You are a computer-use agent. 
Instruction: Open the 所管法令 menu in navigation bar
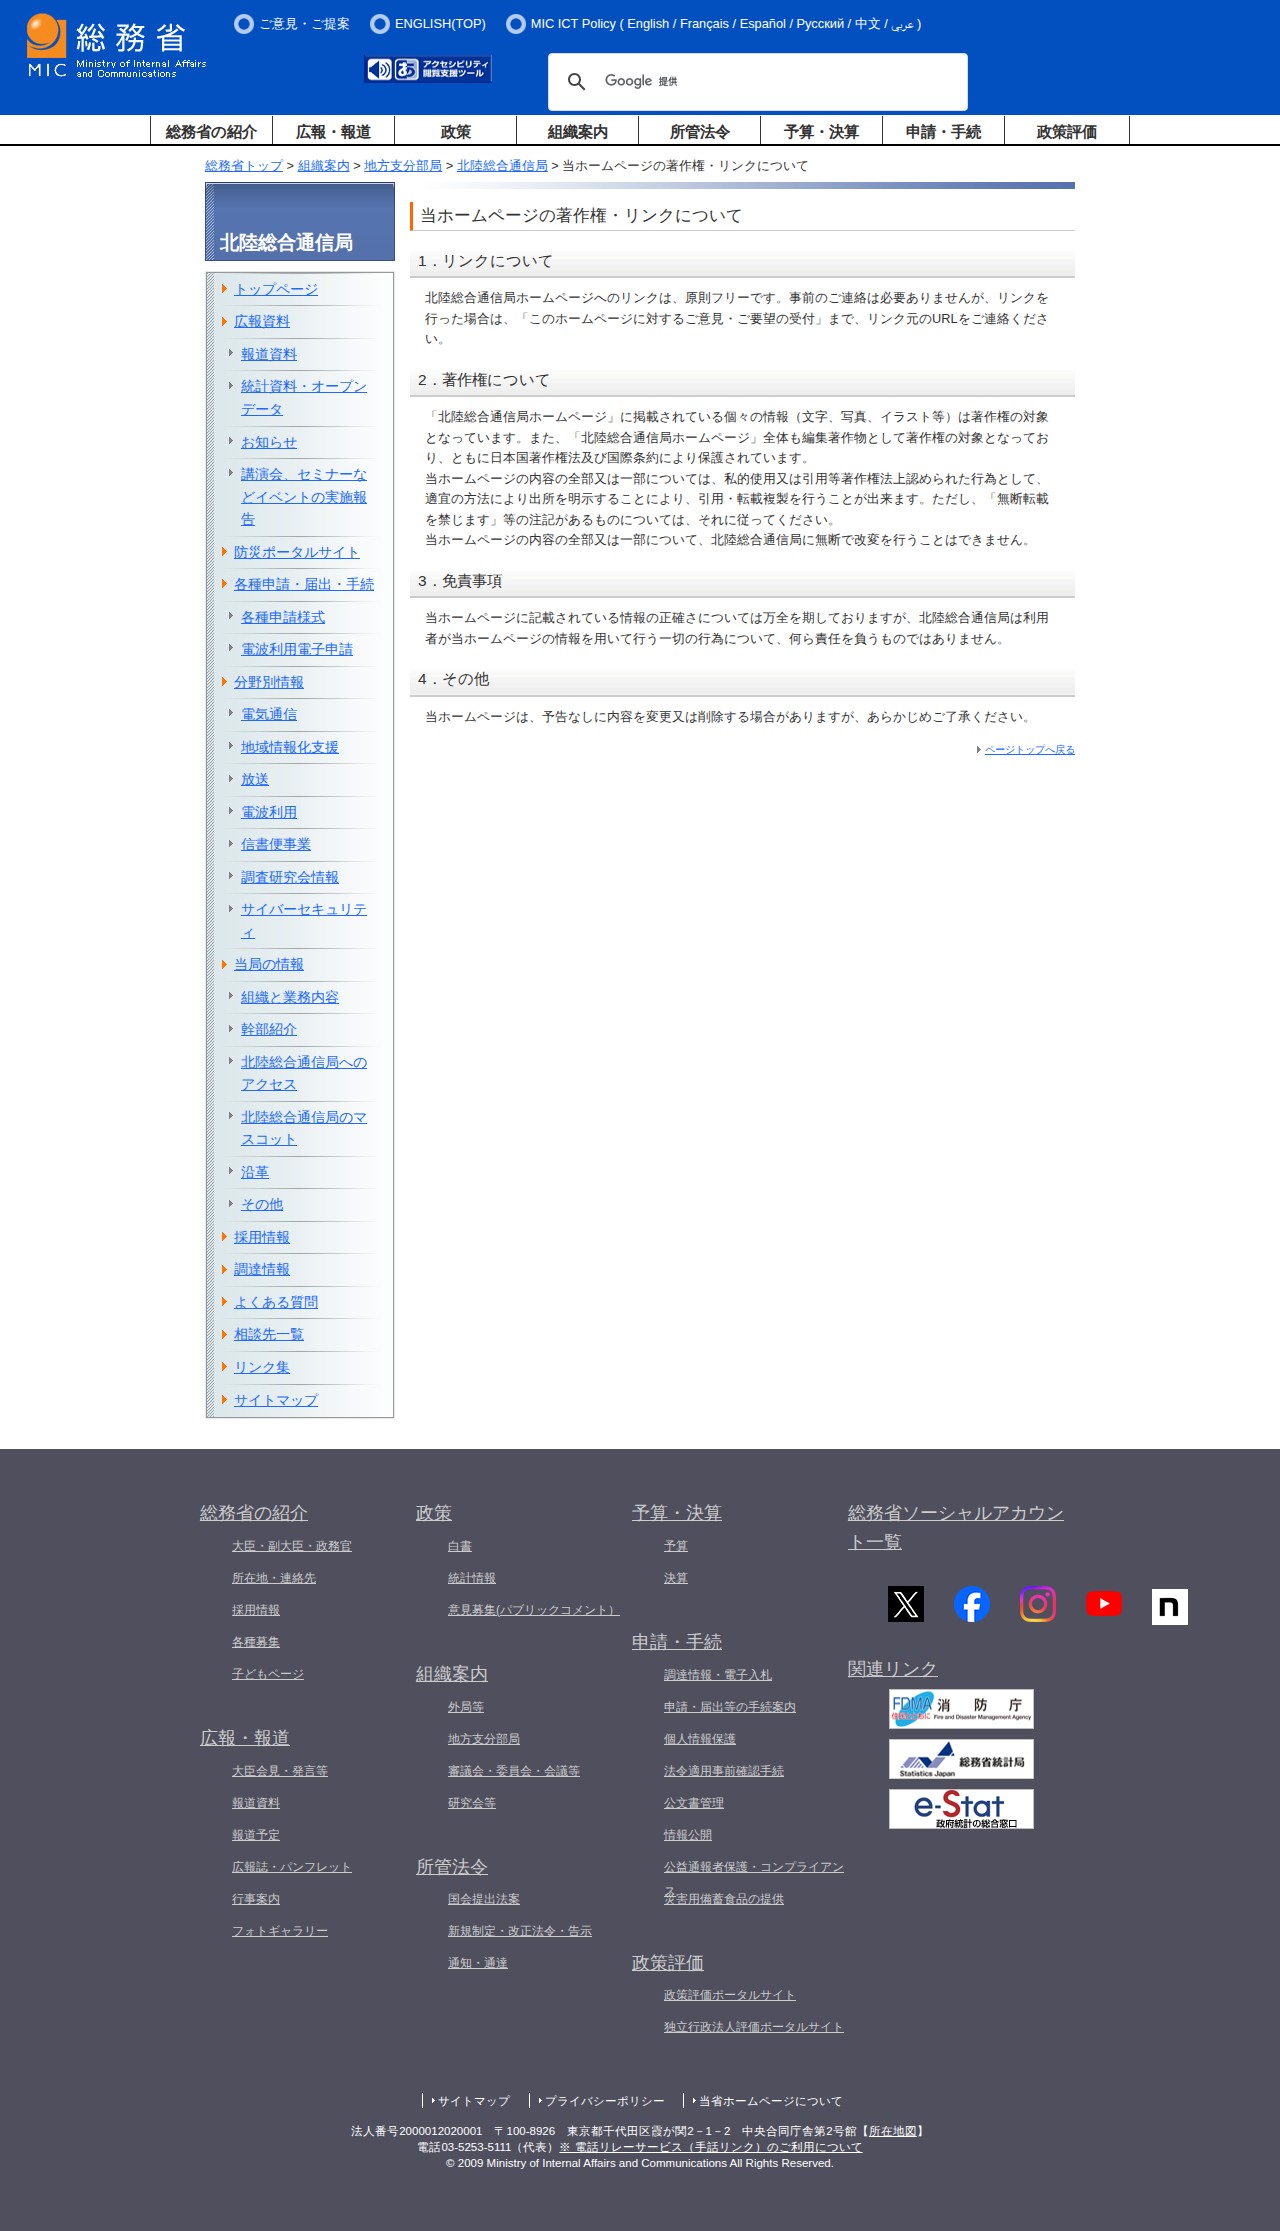tap(699, 131)
